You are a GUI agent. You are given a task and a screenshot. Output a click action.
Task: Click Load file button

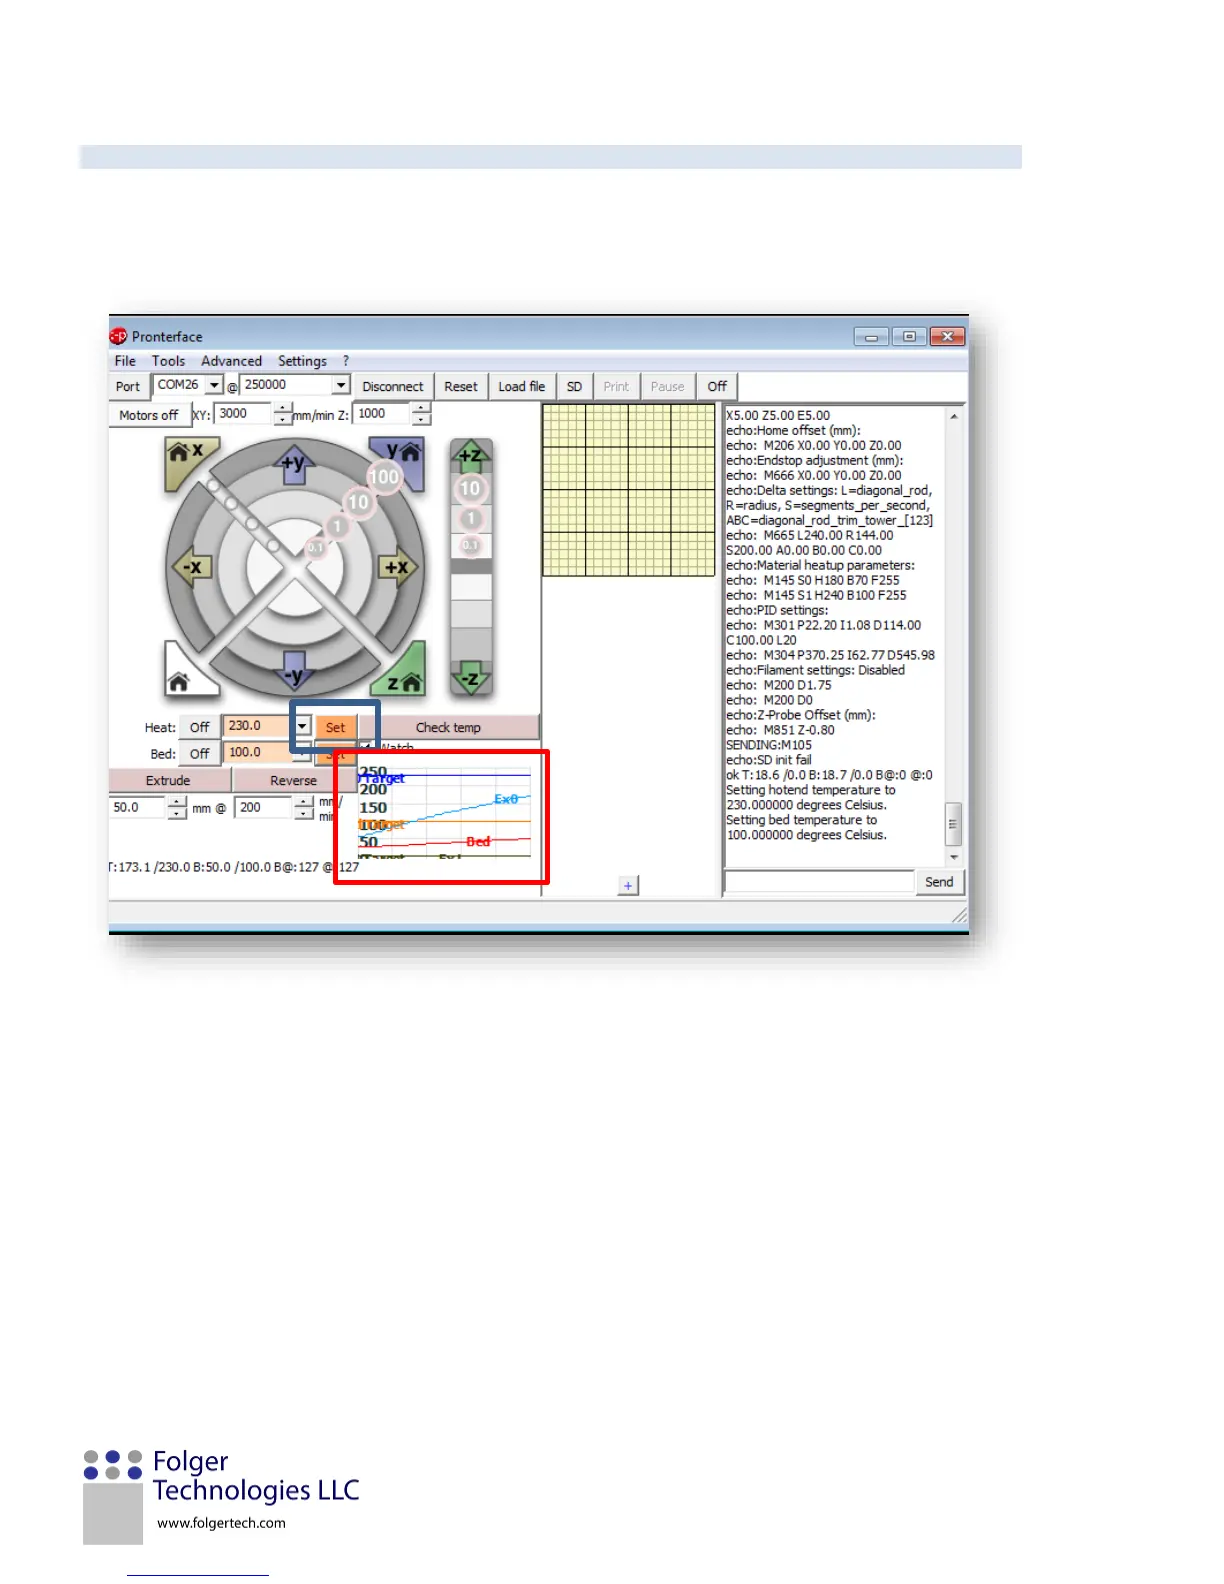(522, 387)
